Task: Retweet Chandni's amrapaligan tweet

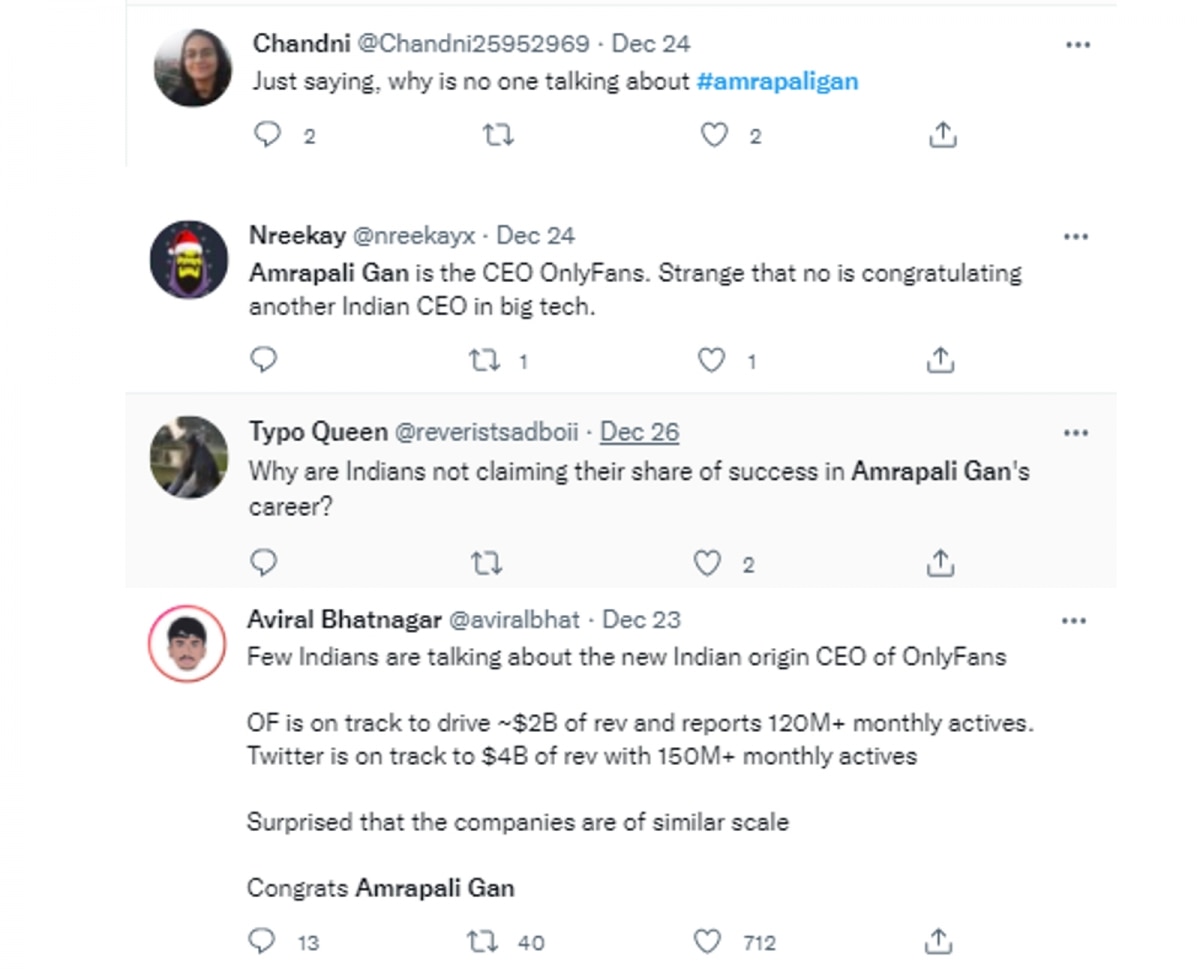Action: (x=498, y=135)
